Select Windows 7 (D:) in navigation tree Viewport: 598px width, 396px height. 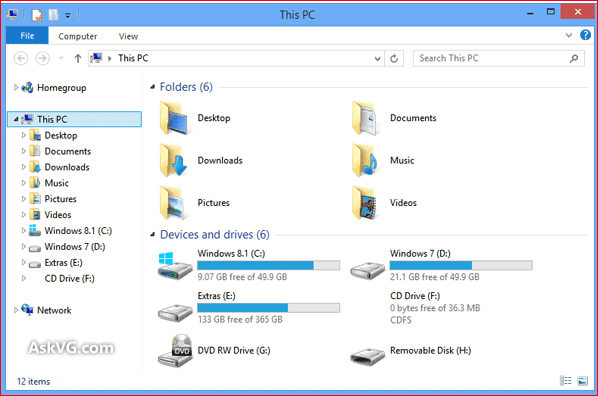tap(75, 247)
